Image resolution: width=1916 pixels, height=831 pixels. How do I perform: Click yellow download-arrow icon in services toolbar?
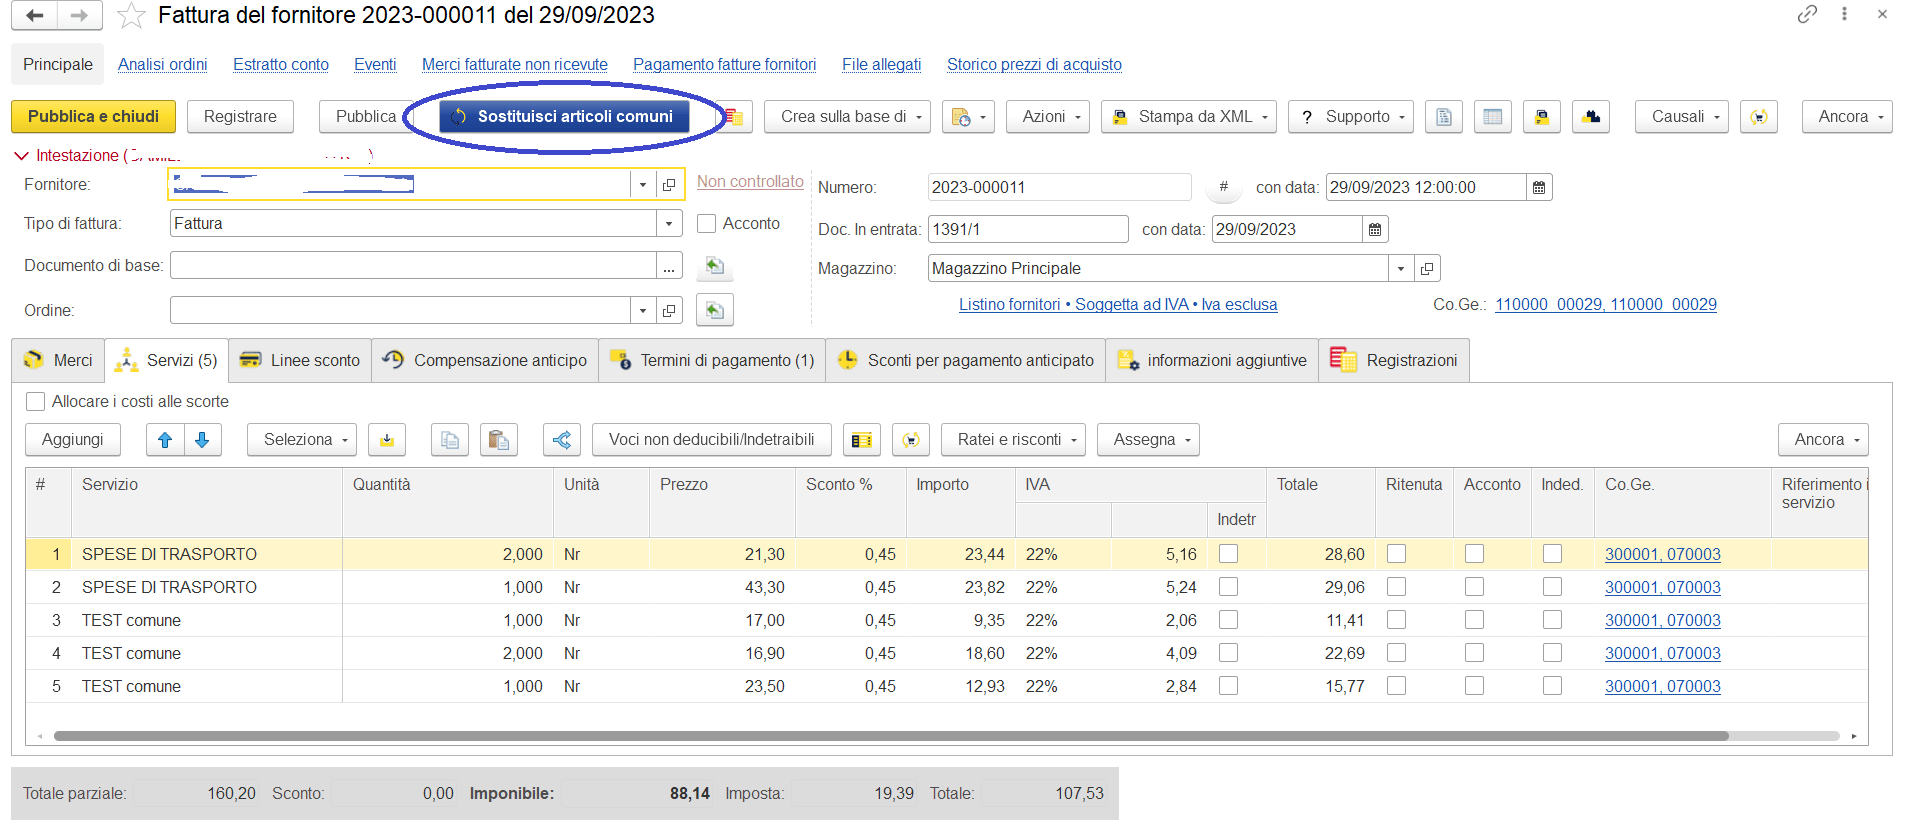tap(387, 440)
